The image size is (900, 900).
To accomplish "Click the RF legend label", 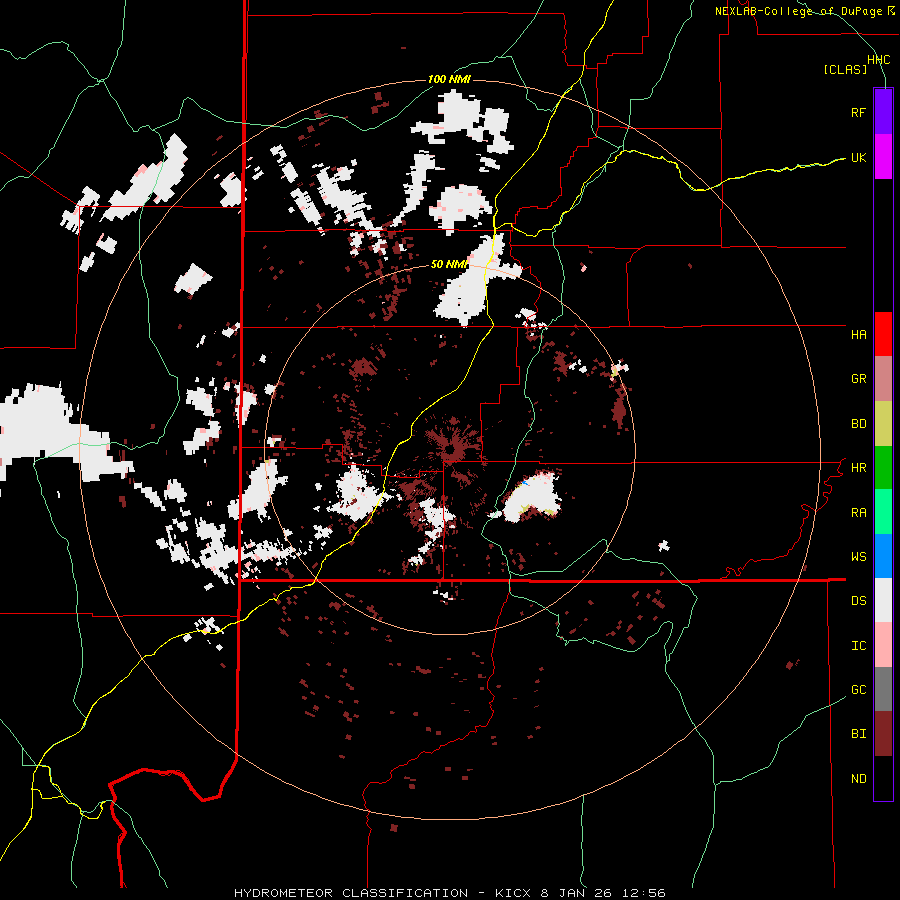I will 859,112.
